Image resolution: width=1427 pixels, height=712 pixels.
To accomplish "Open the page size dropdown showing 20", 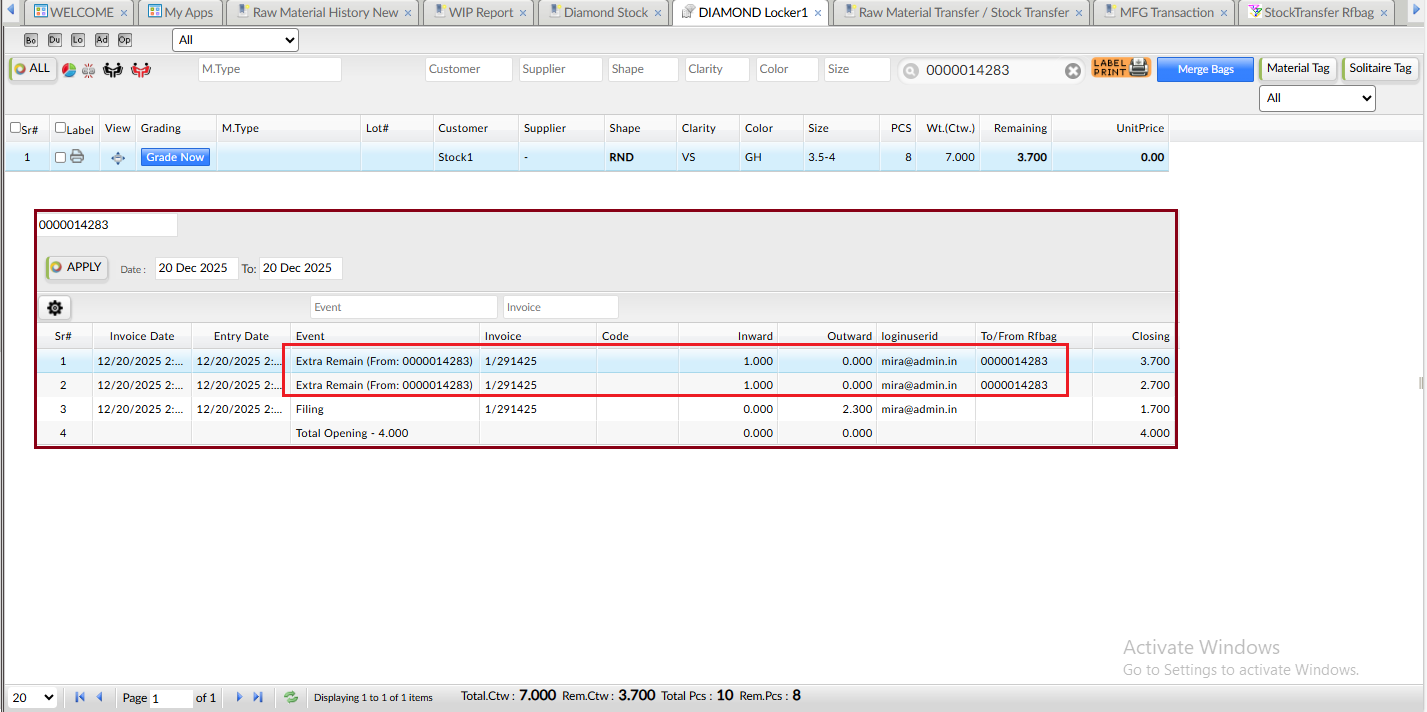I will [33, 698].
